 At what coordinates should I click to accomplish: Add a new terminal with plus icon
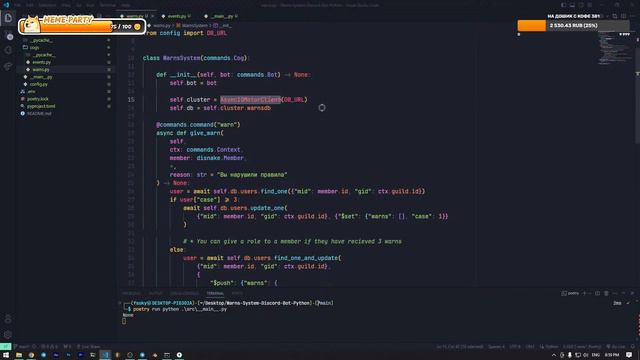pyautogui.click(x=584, y=293)
